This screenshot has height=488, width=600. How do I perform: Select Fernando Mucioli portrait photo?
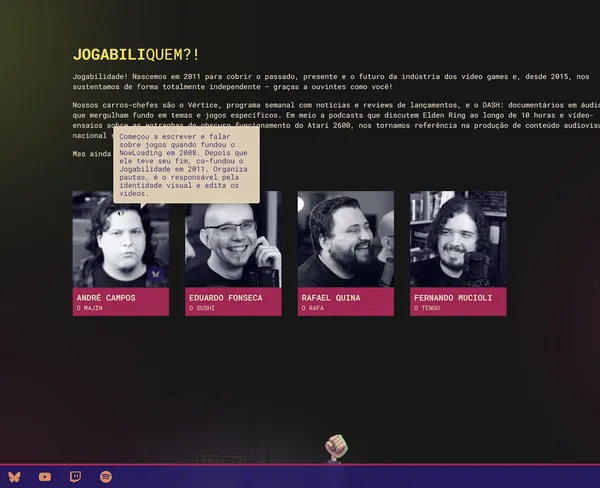point(458,239)
